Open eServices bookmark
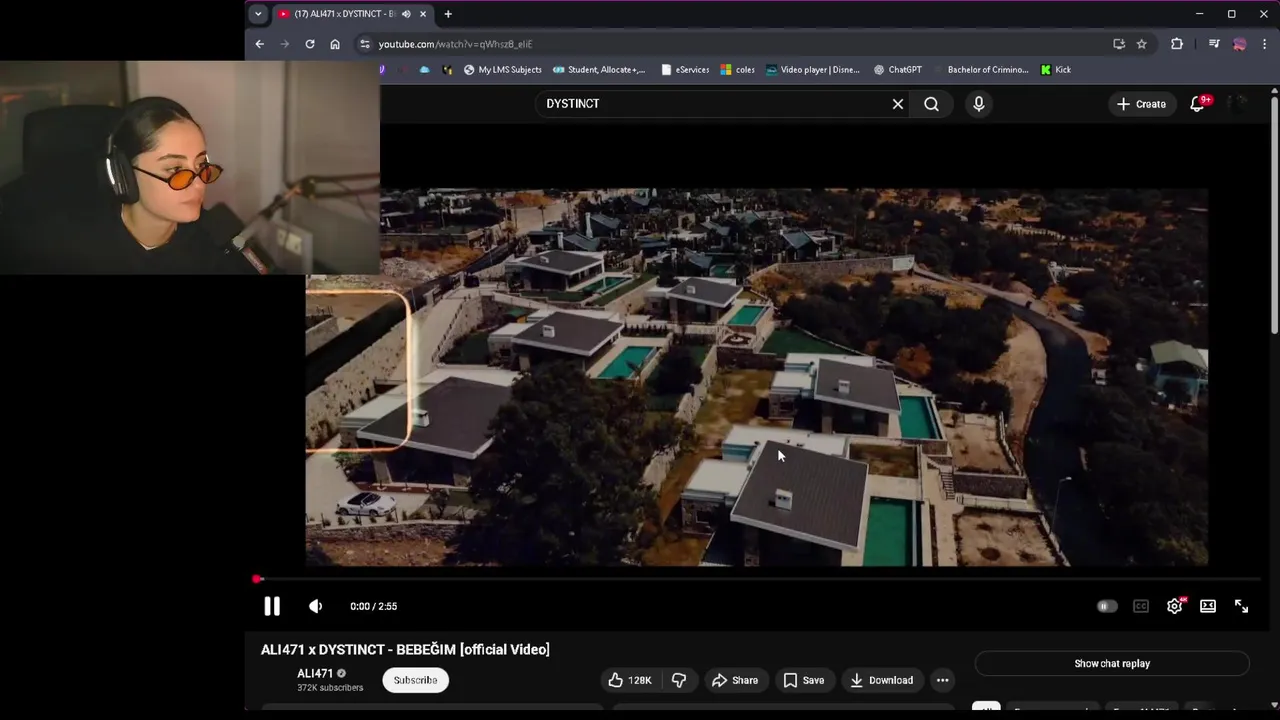The height and width of the screenshot is (720, 1280). coord(685,70)
